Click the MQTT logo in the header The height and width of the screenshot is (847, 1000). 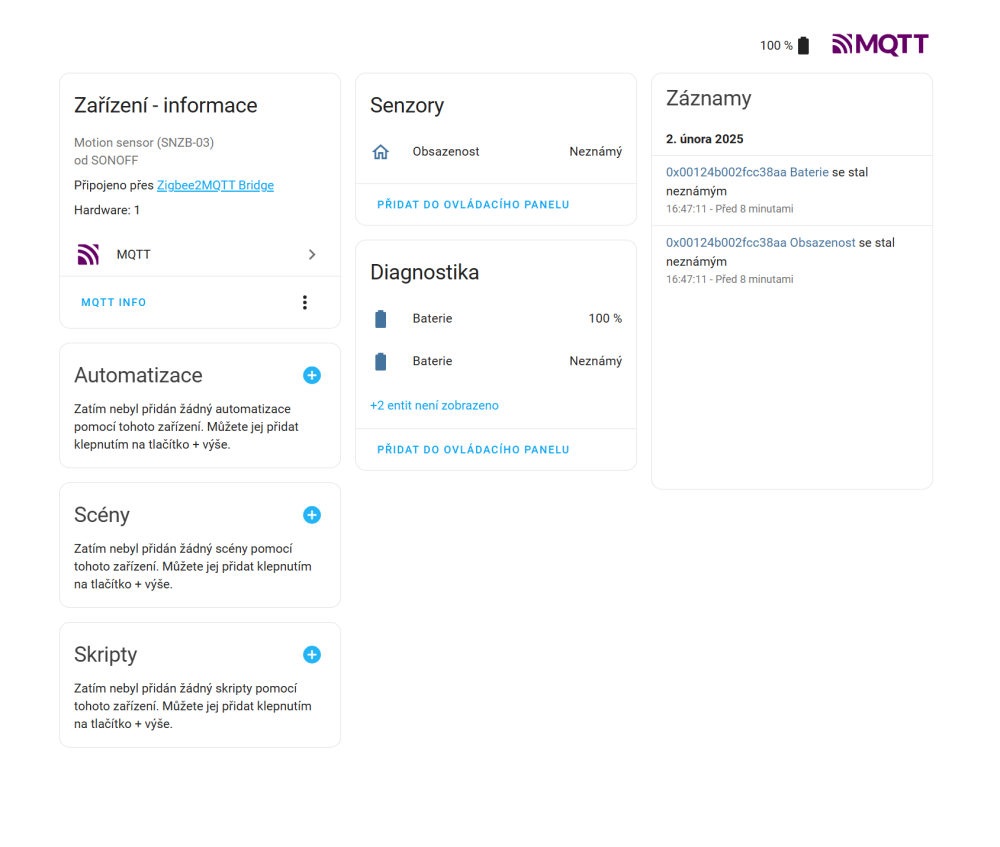pos(880,44)
